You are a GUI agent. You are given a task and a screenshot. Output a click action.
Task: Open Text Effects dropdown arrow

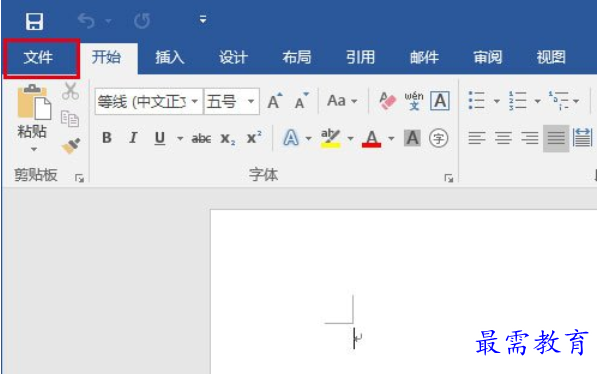(308, 138)
